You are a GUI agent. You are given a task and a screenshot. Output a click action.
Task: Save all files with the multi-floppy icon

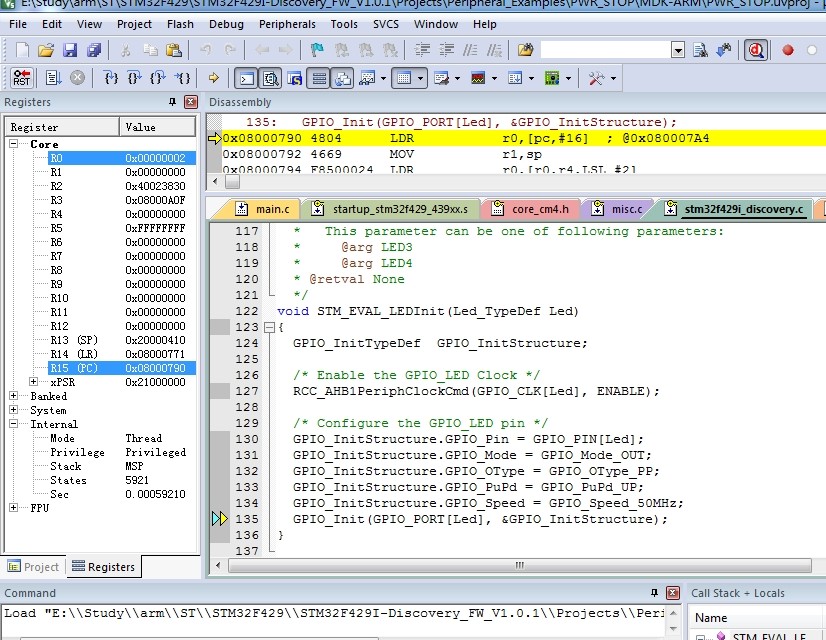(x=94, y=50)
